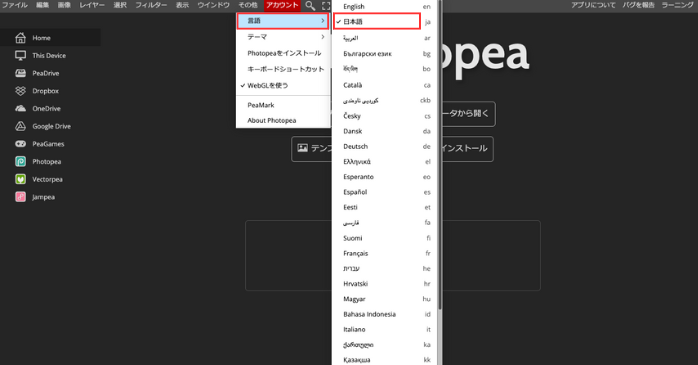Open the フィルター menu
Viewport: 698px width, 365px height.
(151, 5)
